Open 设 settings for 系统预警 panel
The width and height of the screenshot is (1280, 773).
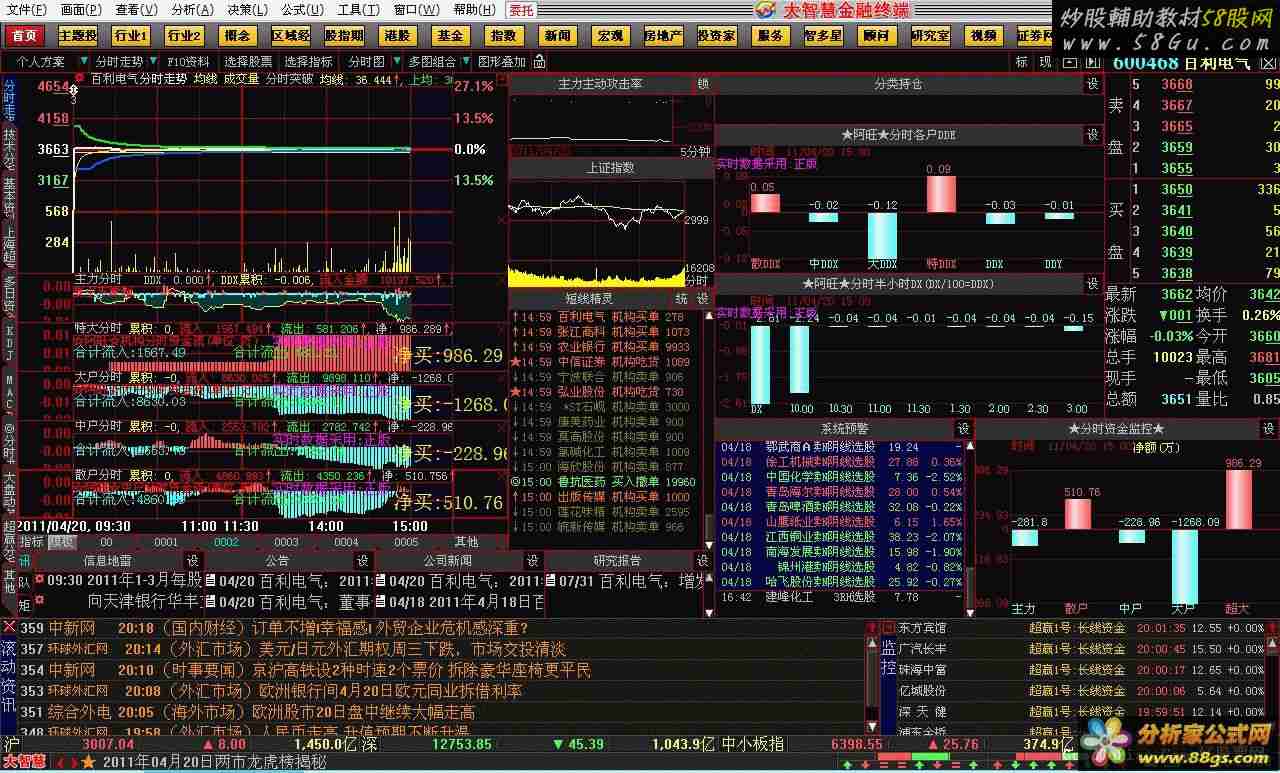[x=964, y=428]
